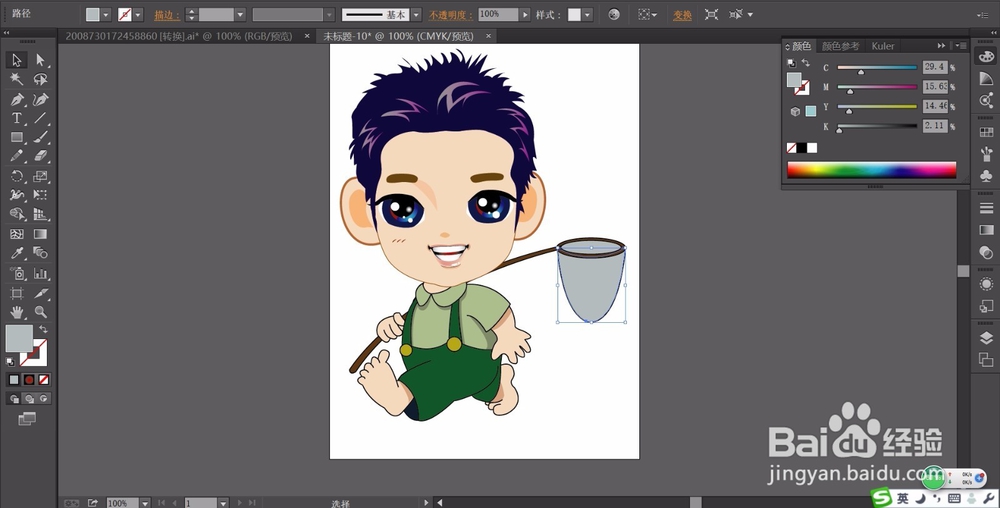Image resolution: width=1000 pixels, height=508 pixels.
Task: Open the Symbols panel club icon
Action: [x=986, y=176]
